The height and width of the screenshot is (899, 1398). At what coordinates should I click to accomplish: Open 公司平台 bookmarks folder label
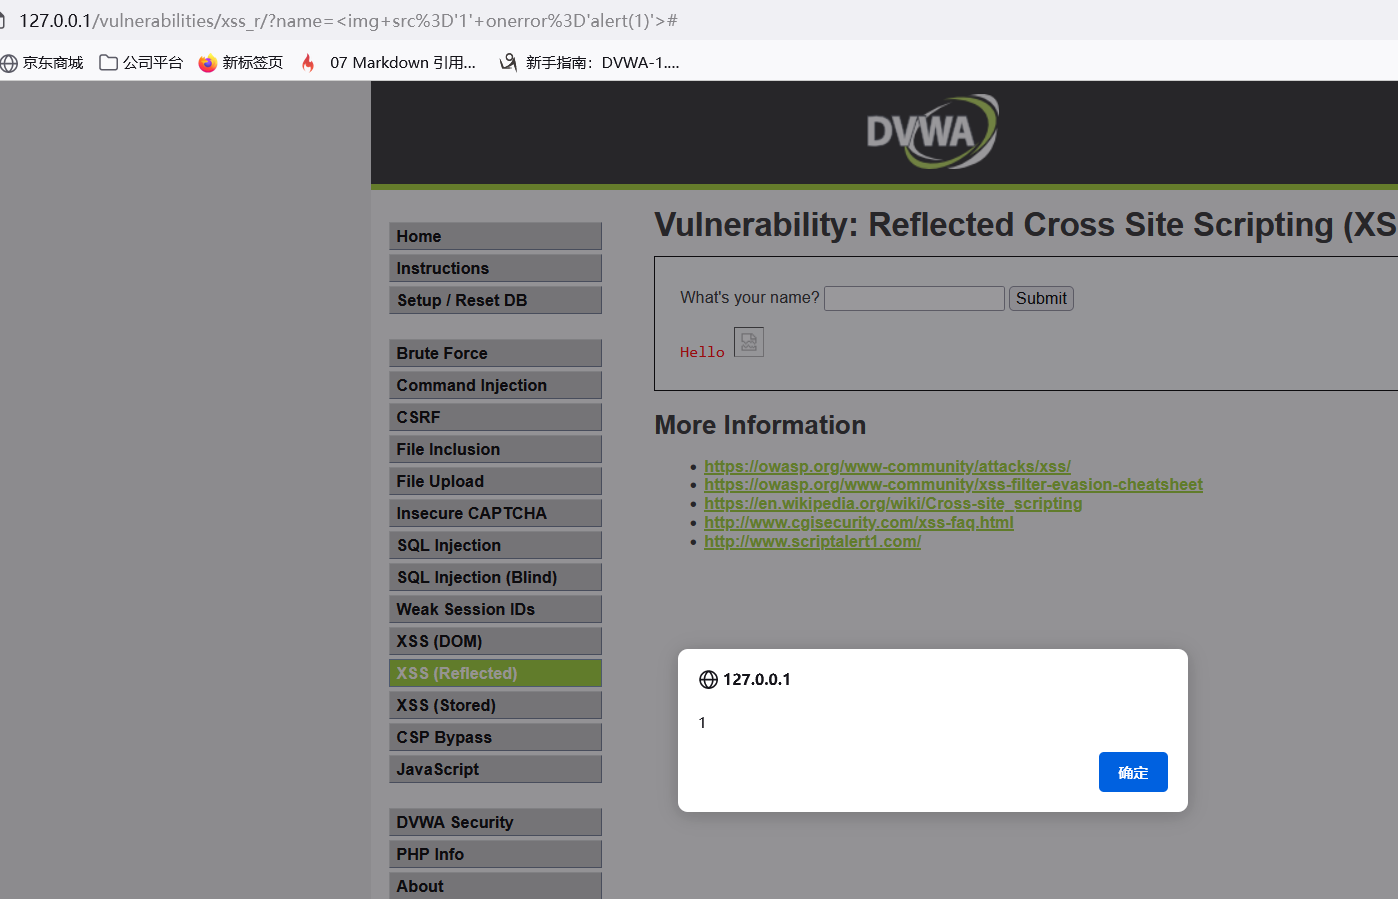point(153,63)
